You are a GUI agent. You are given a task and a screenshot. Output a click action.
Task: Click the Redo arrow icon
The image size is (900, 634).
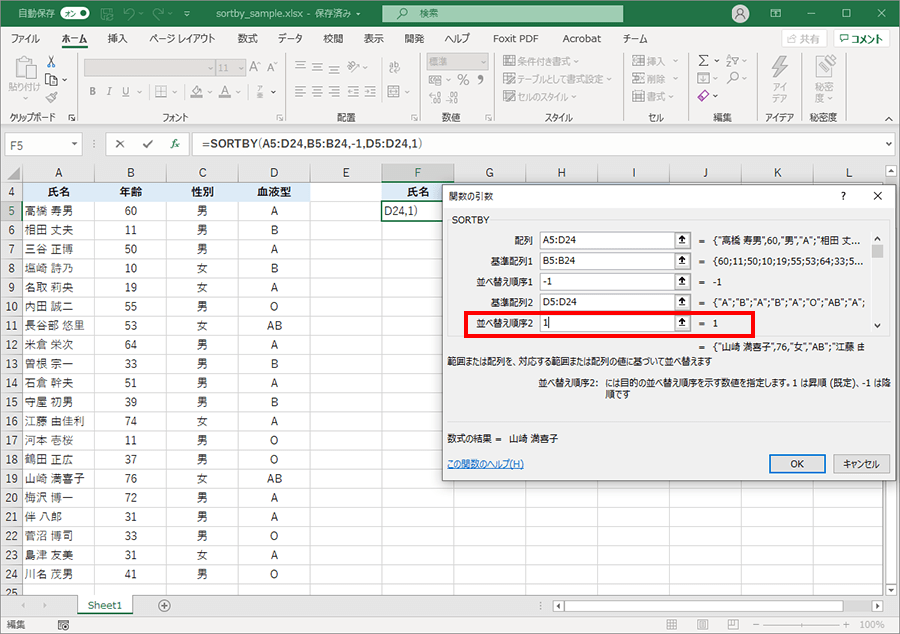coord(158,13)
